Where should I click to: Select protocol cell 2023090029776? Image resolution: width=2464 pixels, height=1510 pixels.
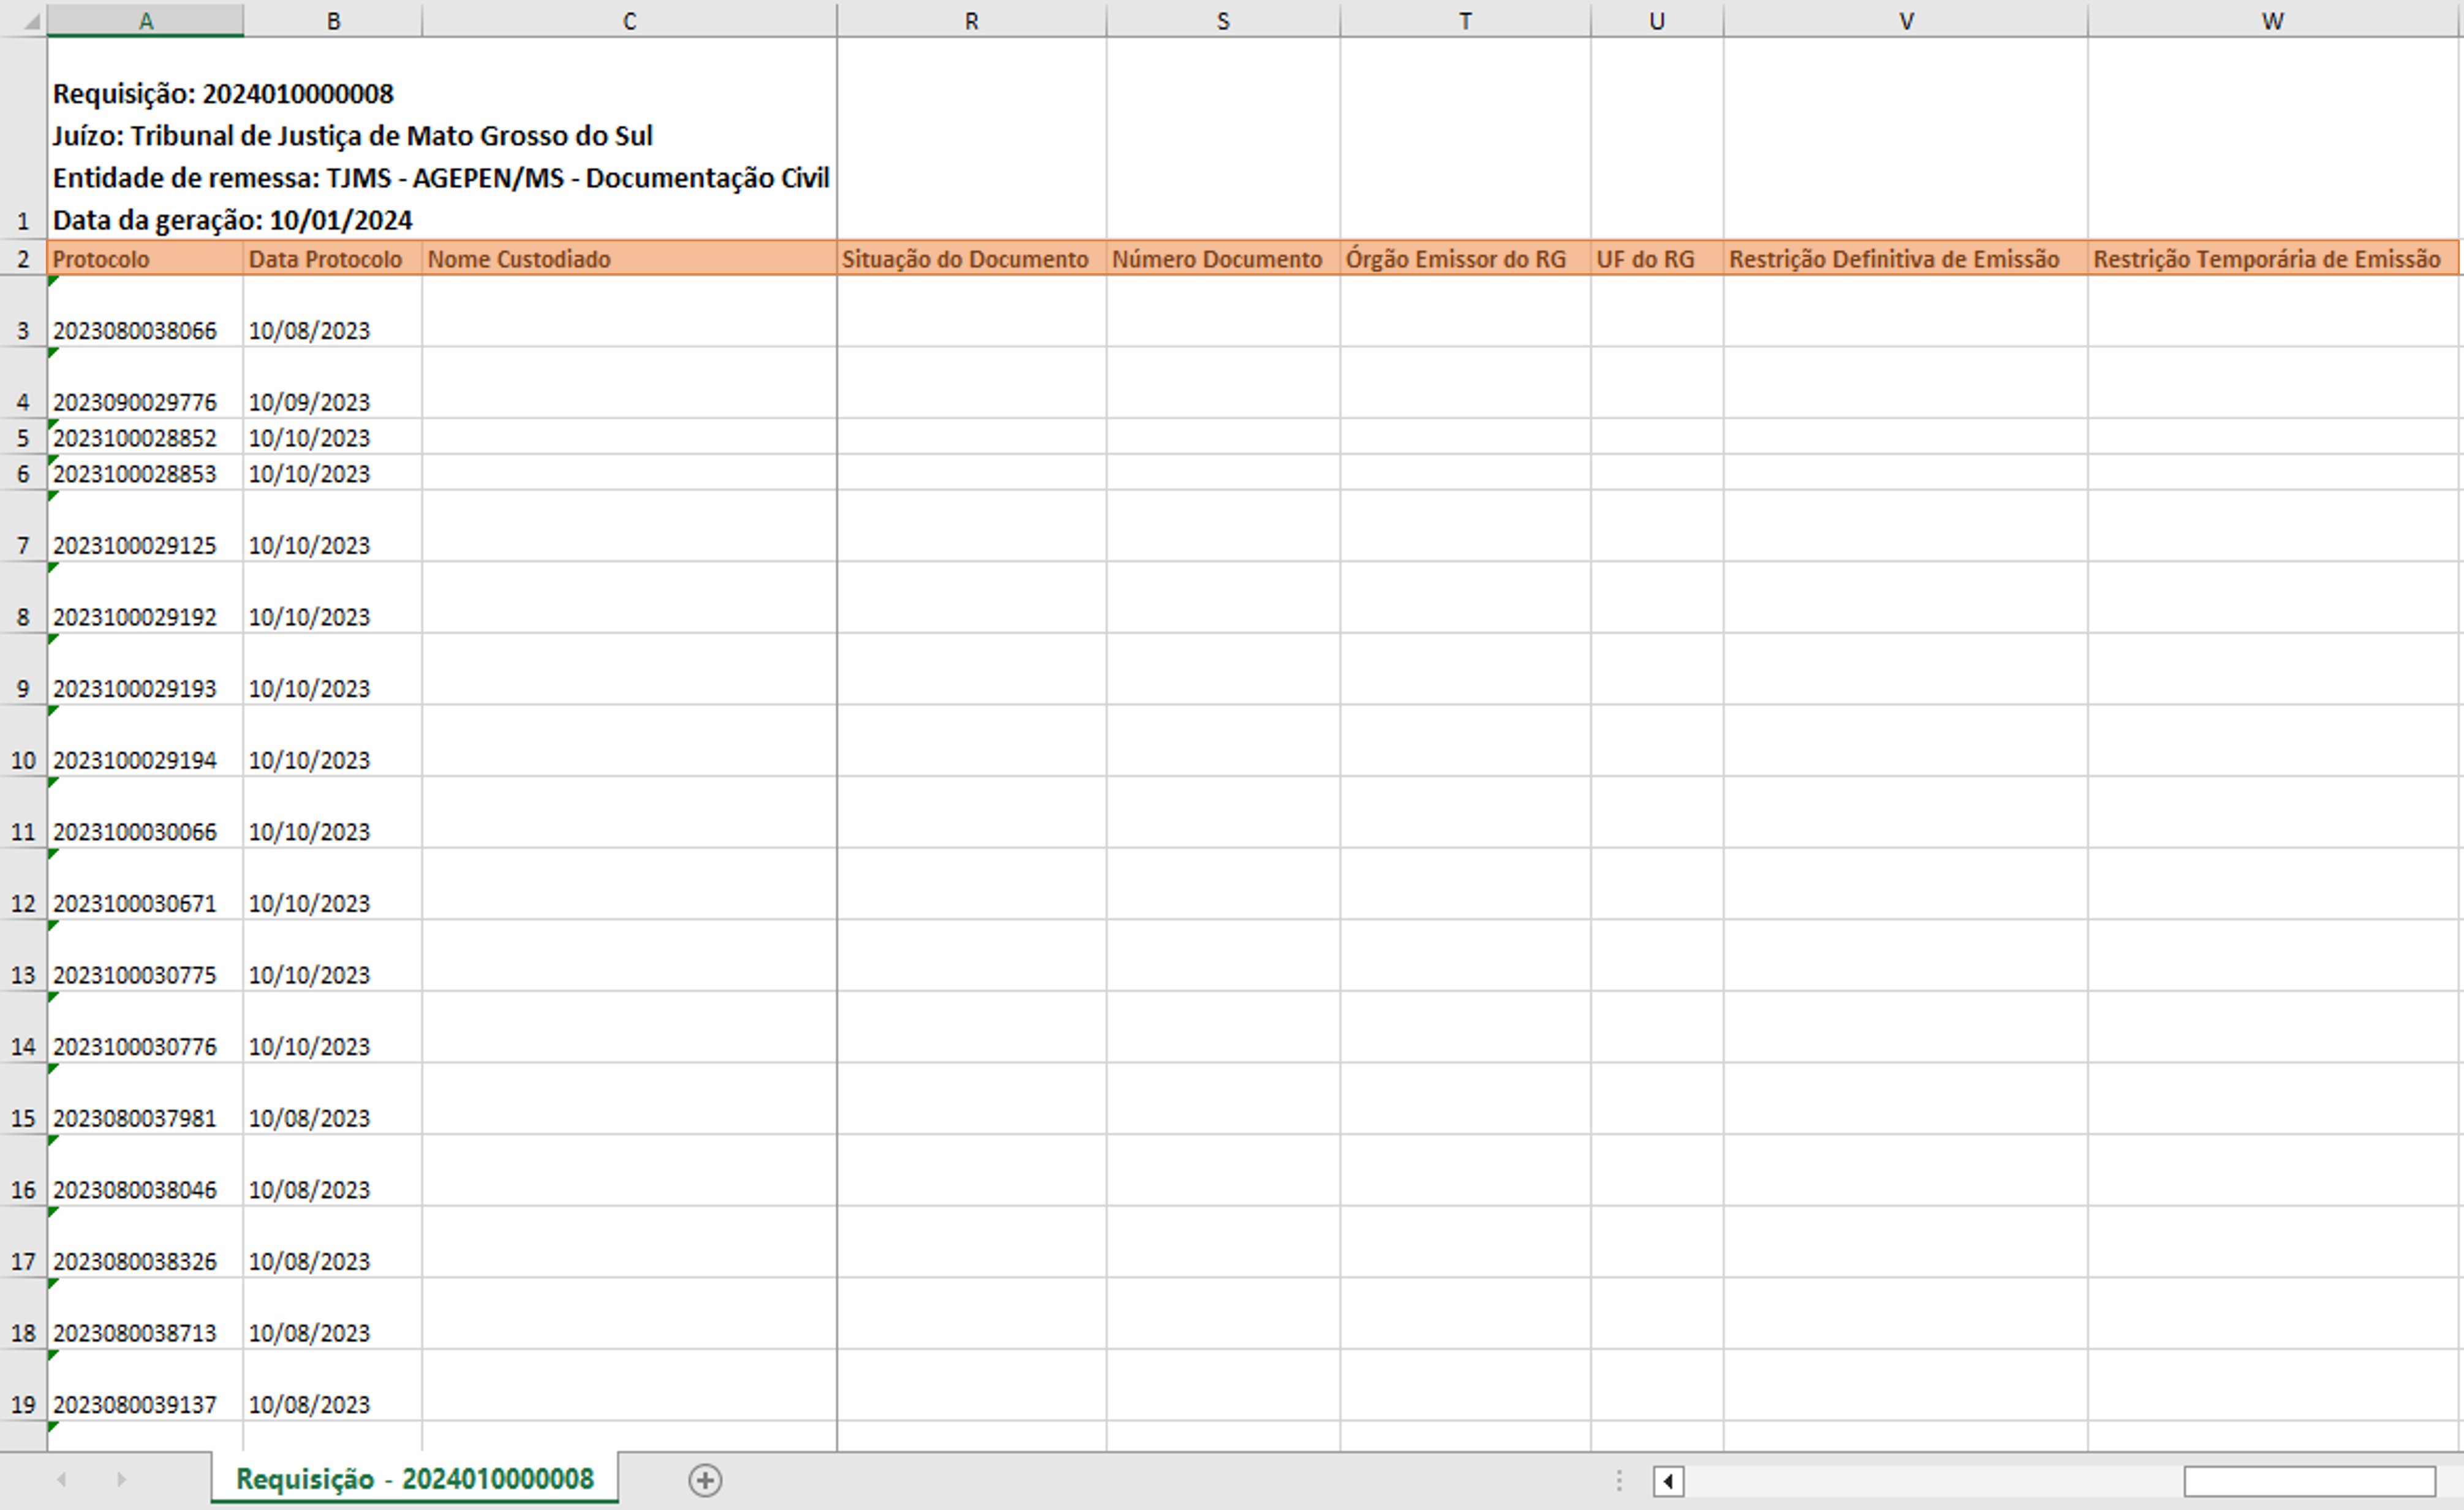pyautogui.click(x=145, y=383)
